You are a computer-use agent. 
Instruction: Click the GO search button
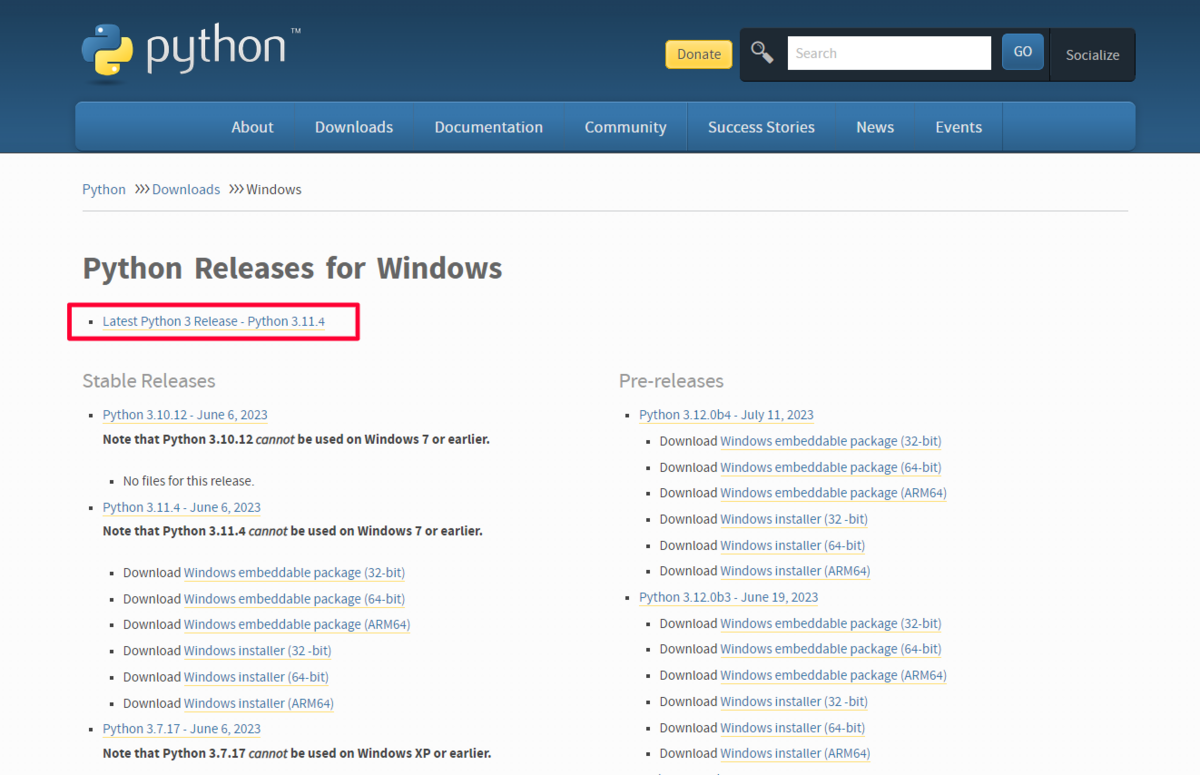point(1023,52)
